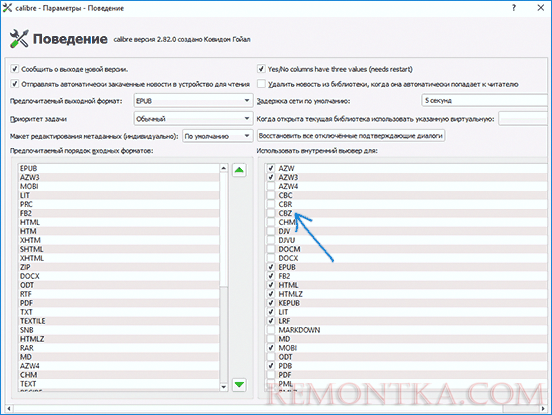Viewport: 552px width, 415px height.
Task: Uncheck AZW in internal viewer list
Action: click(271, 168)
